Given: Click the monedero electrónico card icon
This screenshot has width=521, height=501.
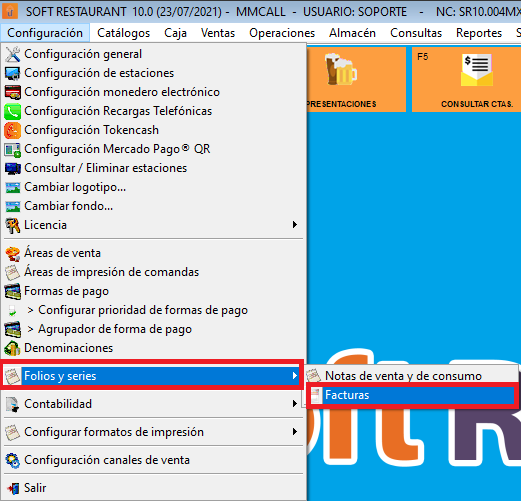Looking at the screenshot, I should pyautogui.click(x=13, y=92).
